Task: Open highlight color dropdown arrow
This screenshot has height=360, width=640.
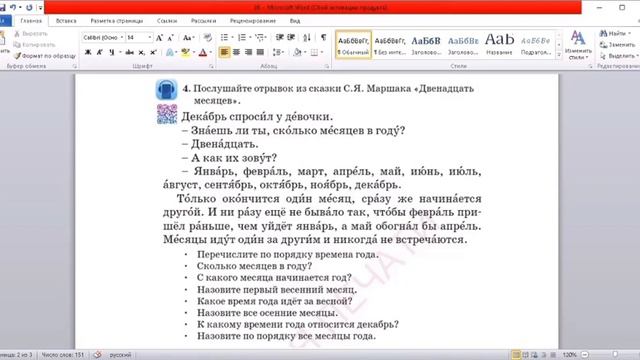Action: click(x=193, y=52)
